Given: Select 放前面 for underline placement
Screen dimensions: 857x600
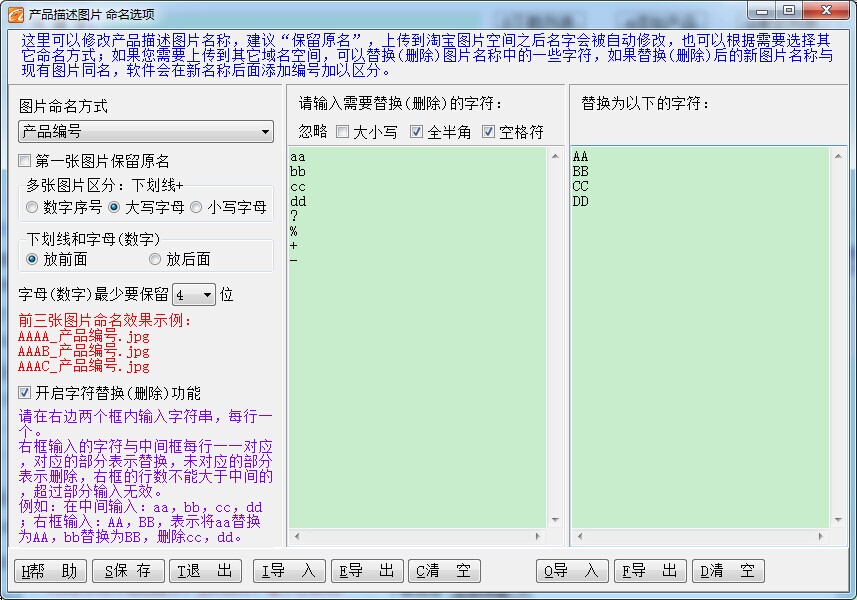Looking at the screenshot, I should 33,259.
